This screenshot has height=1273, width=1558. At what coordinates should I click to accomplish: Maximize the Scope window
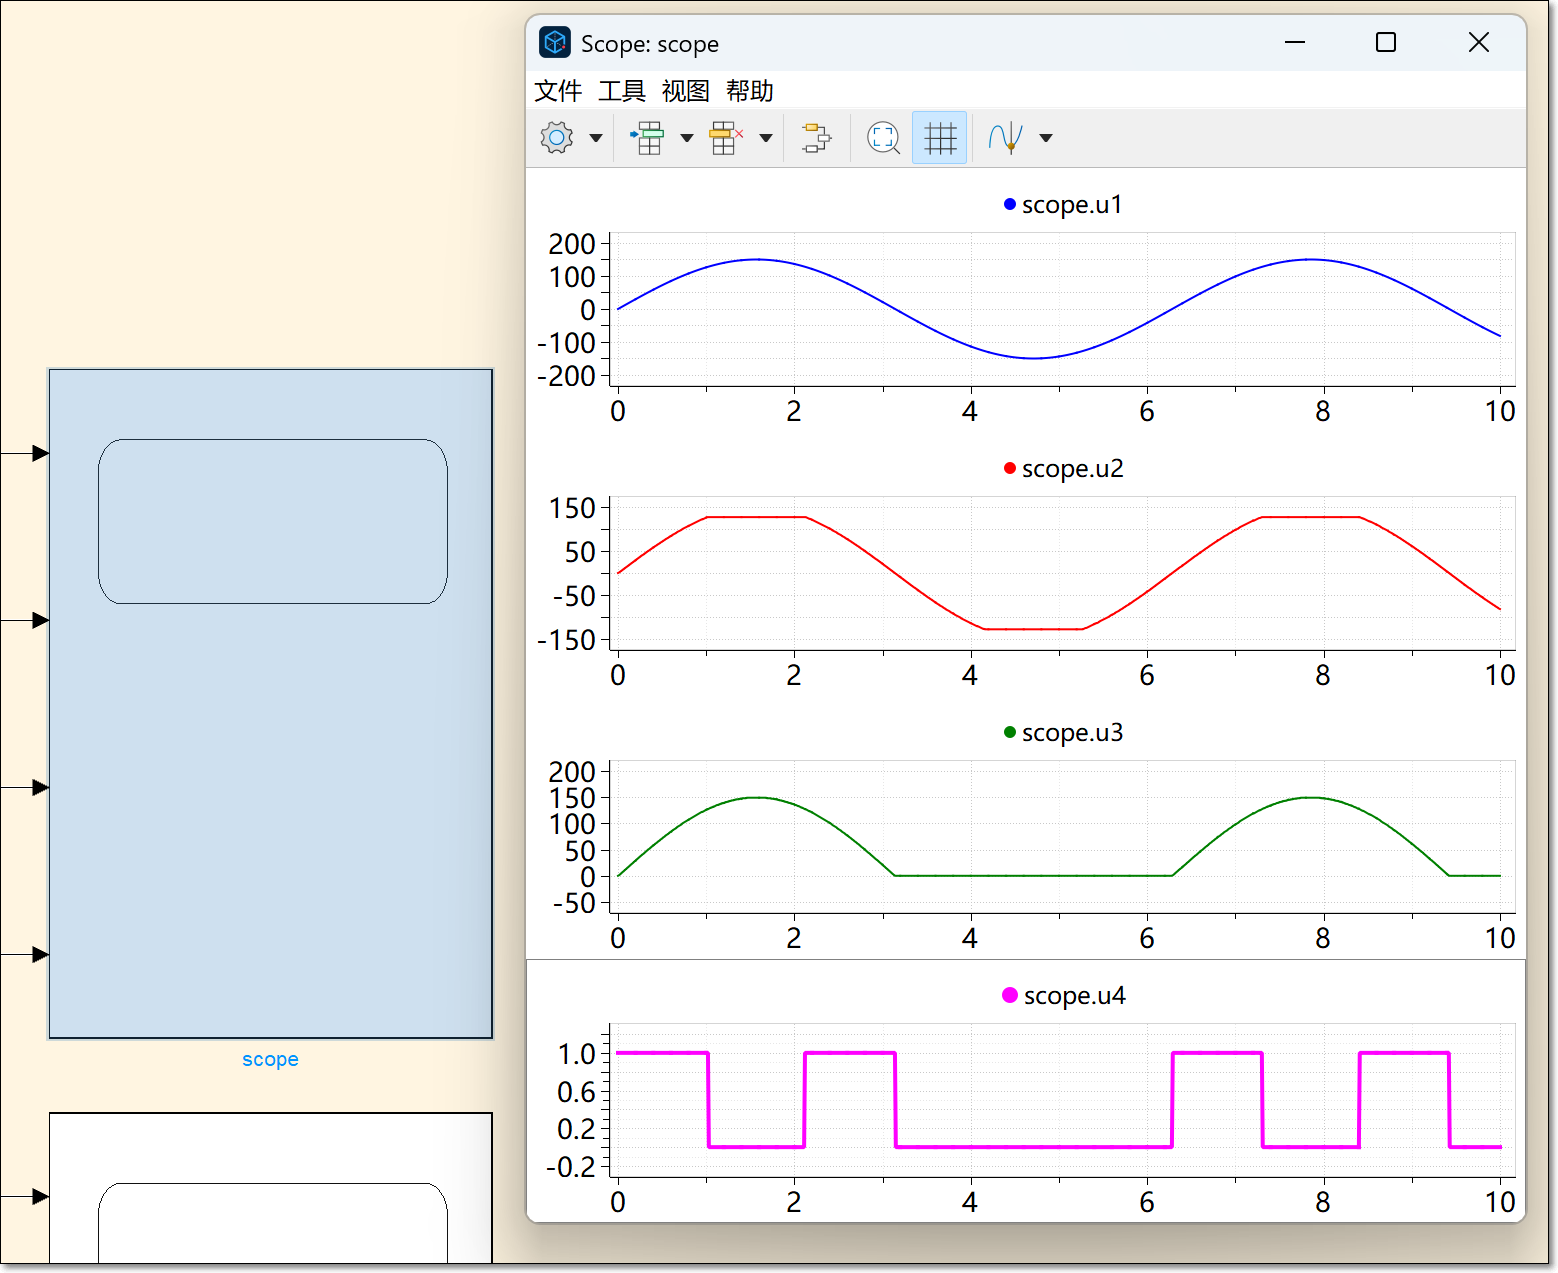coord(1386,42)
